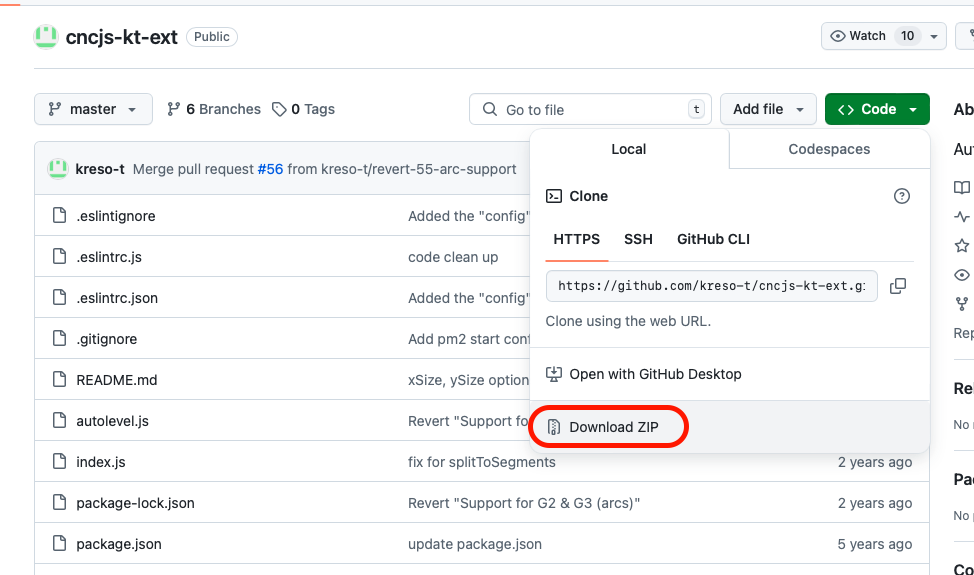Expand the Watch dropdown arrow
This screenshot has width=974, height=575.
(934, 37)
